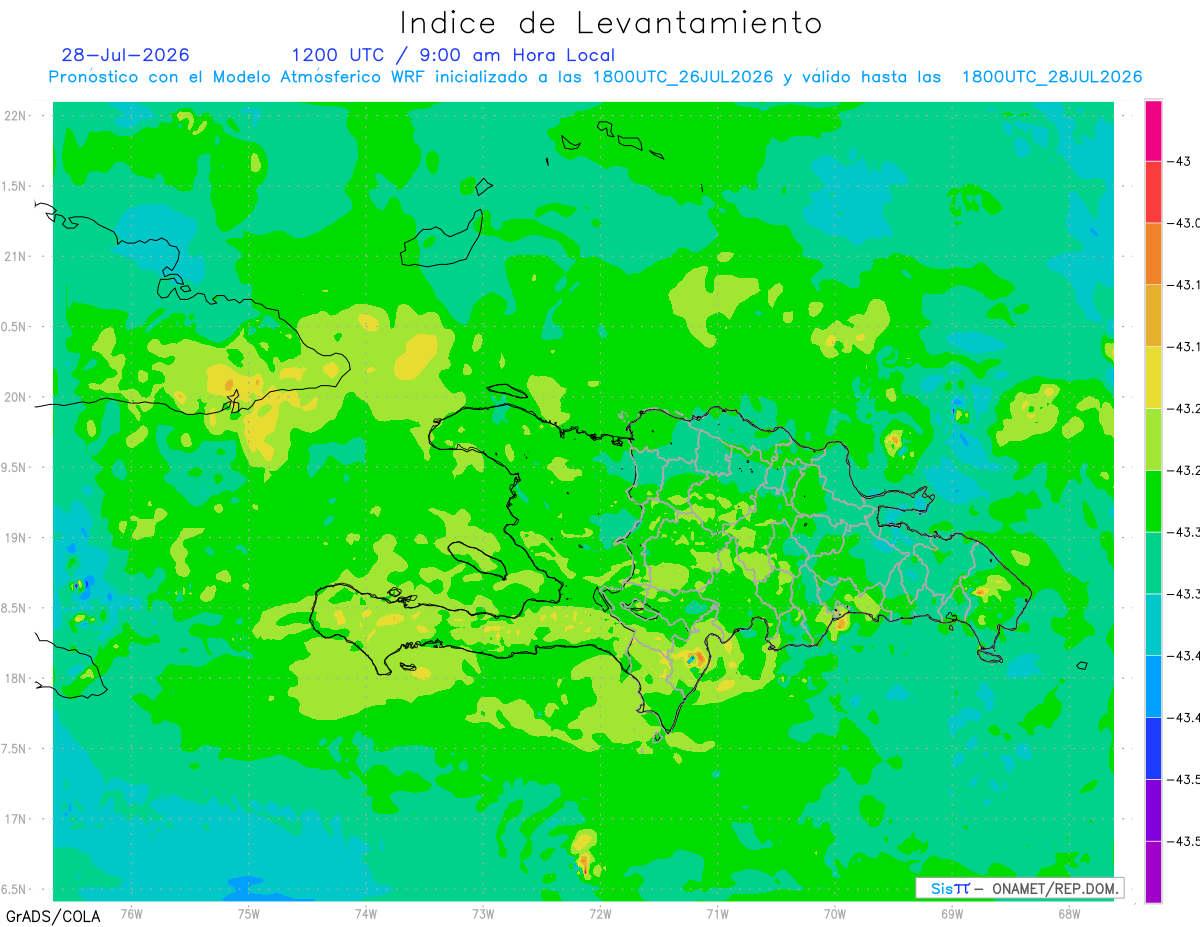Click '1200 UTC / 9:00 am Hora Local'
The height and width of the screenshot is (927, 1200).
pyautogui.click(x=453, y=55)
